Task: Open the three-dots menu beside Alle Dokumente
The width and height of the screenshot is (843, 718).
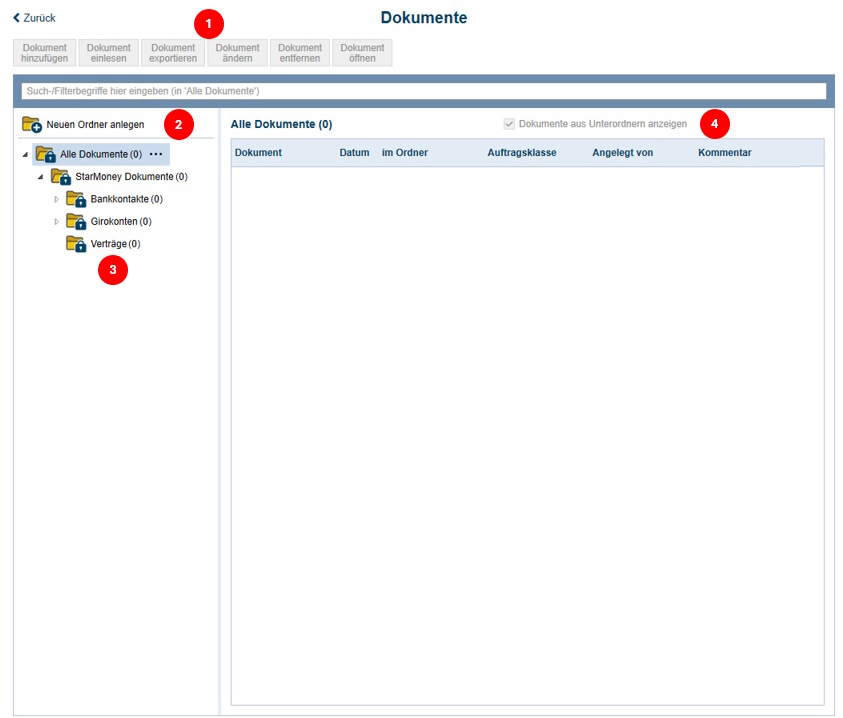Action: [156, 155]
